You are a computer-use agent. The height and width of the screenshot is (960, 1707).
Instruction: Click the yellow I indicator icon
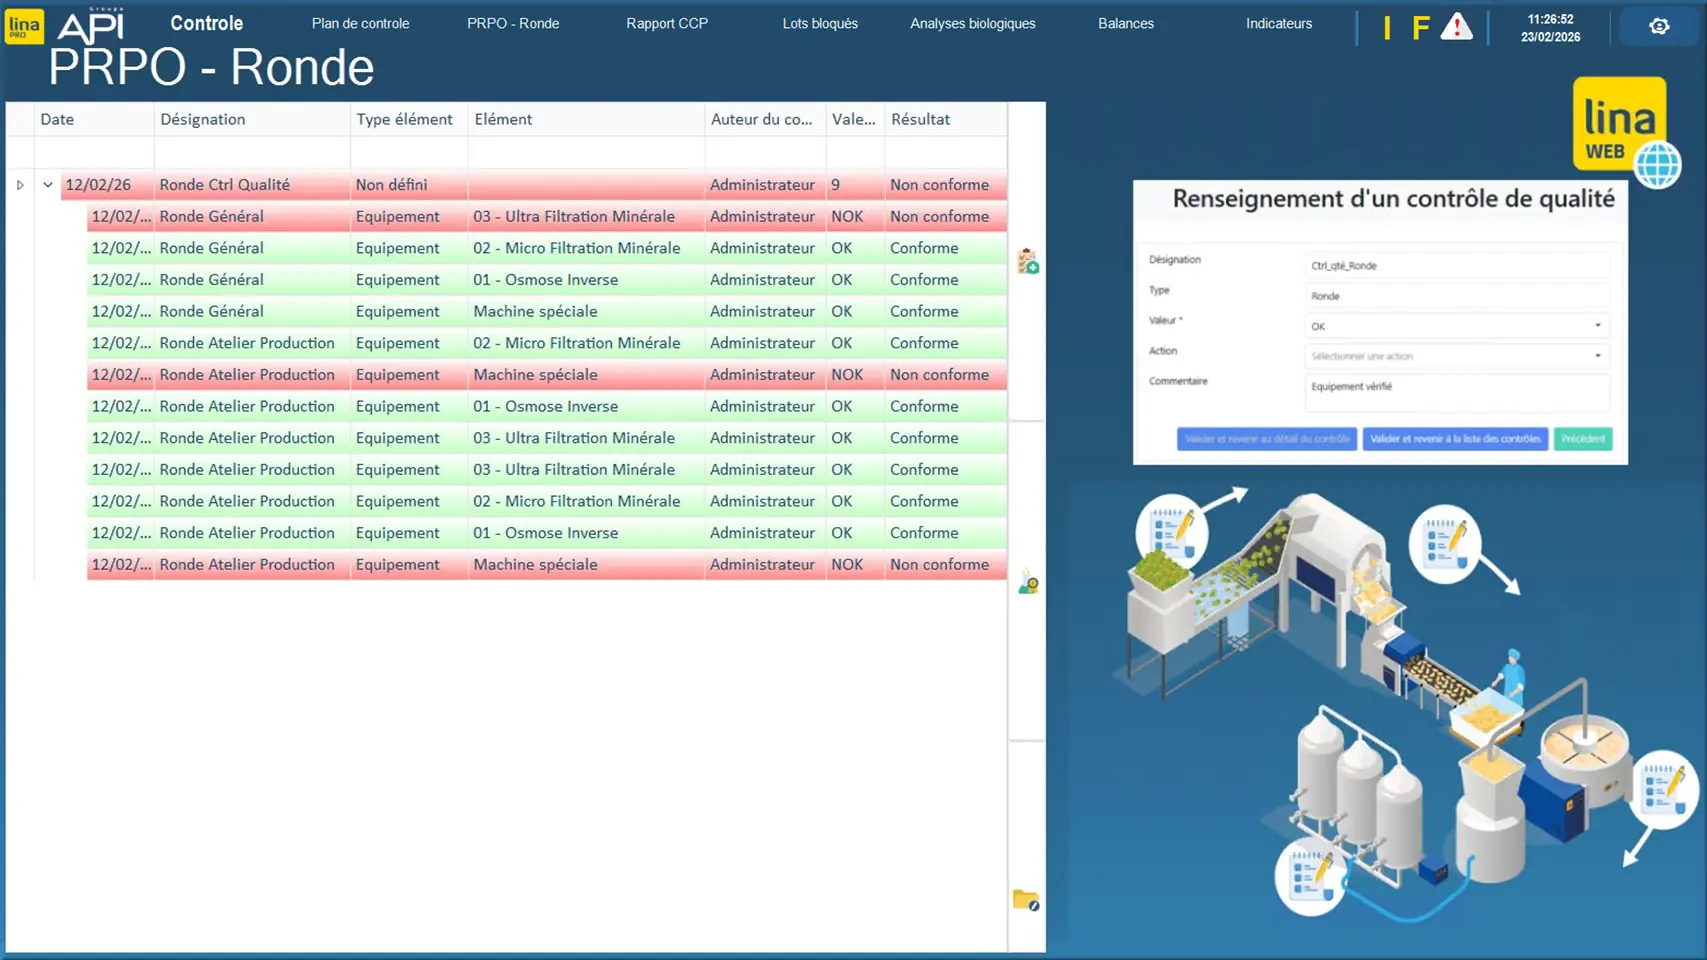point(1387,28)
